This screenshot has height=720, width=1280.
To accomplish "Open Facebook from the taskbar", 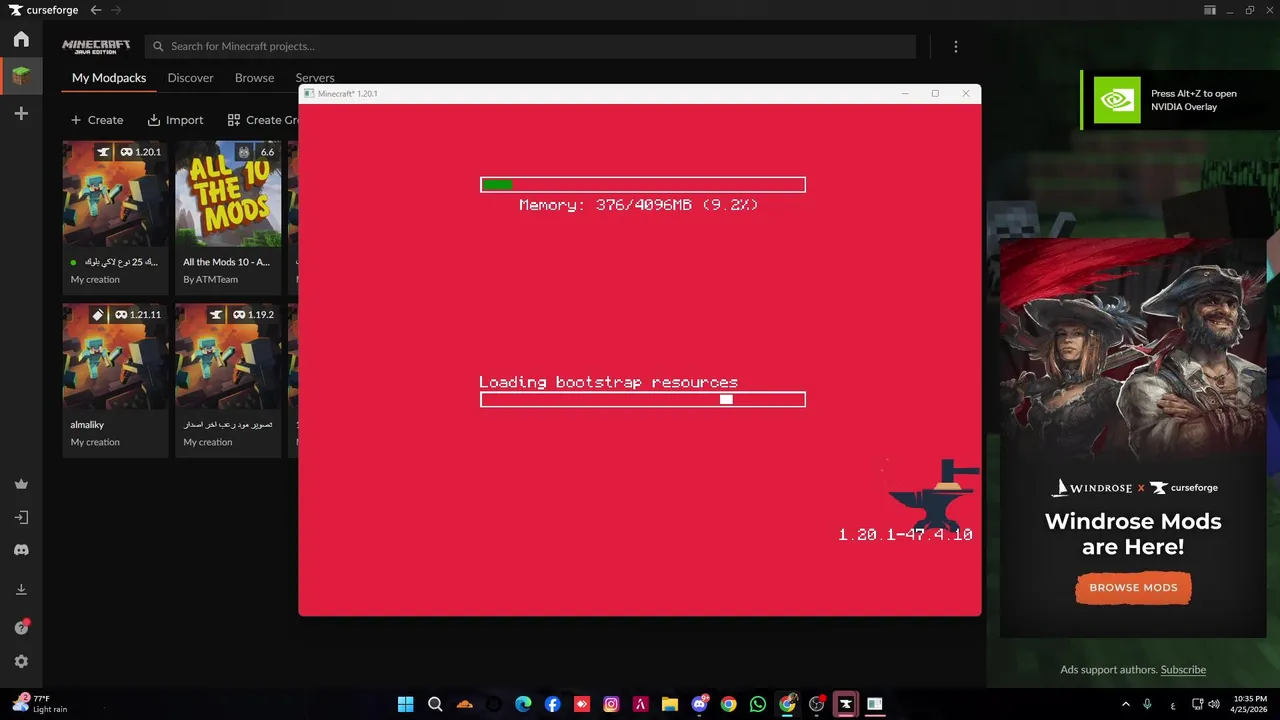I will pos(552,704).
